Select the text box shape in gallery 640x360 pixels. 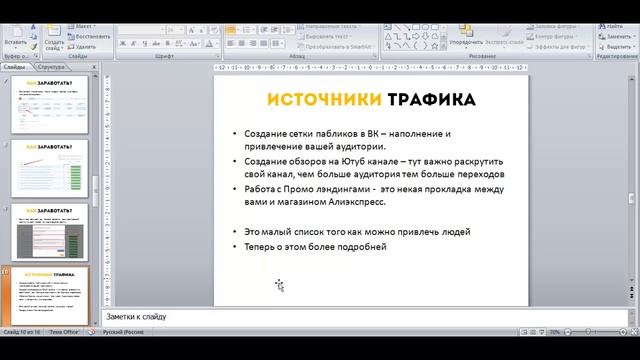pos(388,27)
